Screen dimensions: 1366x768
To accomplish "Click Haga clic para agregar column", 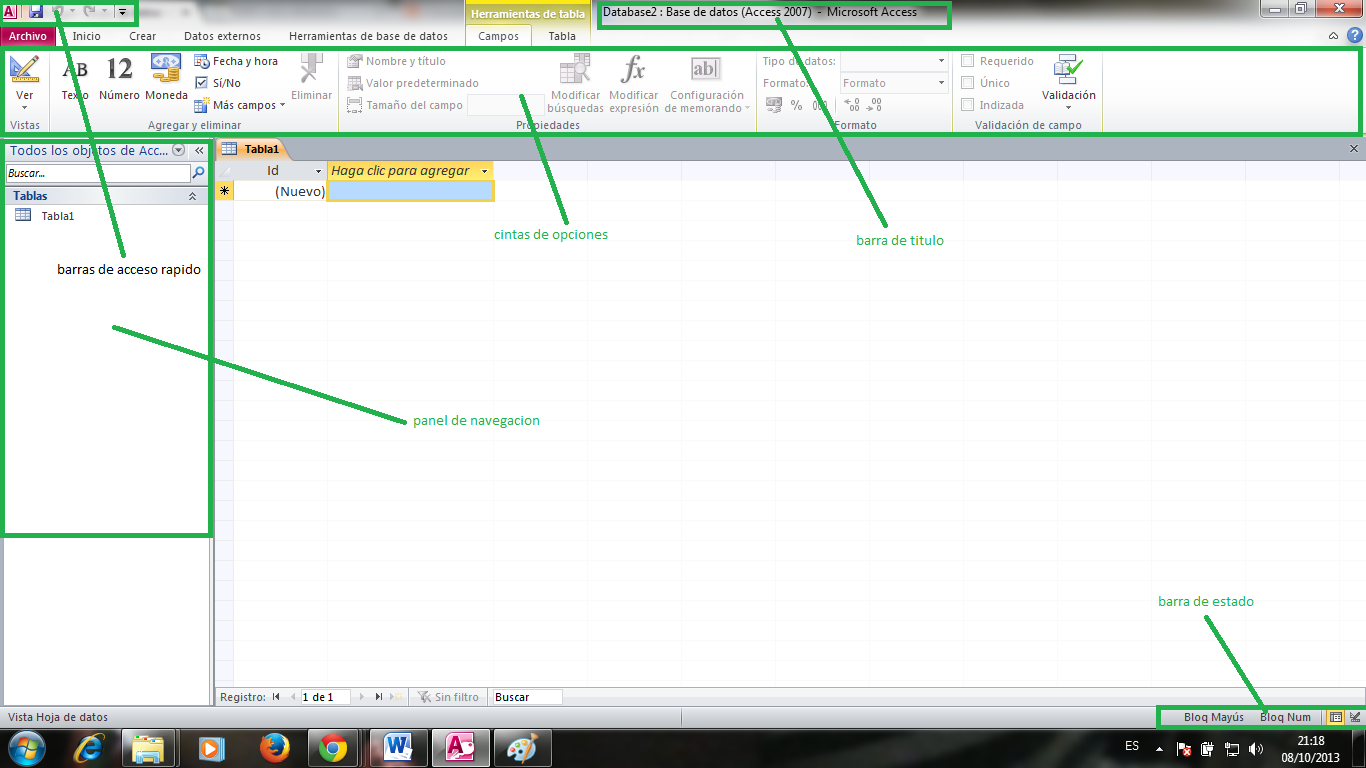I will [x=410, y=171].
